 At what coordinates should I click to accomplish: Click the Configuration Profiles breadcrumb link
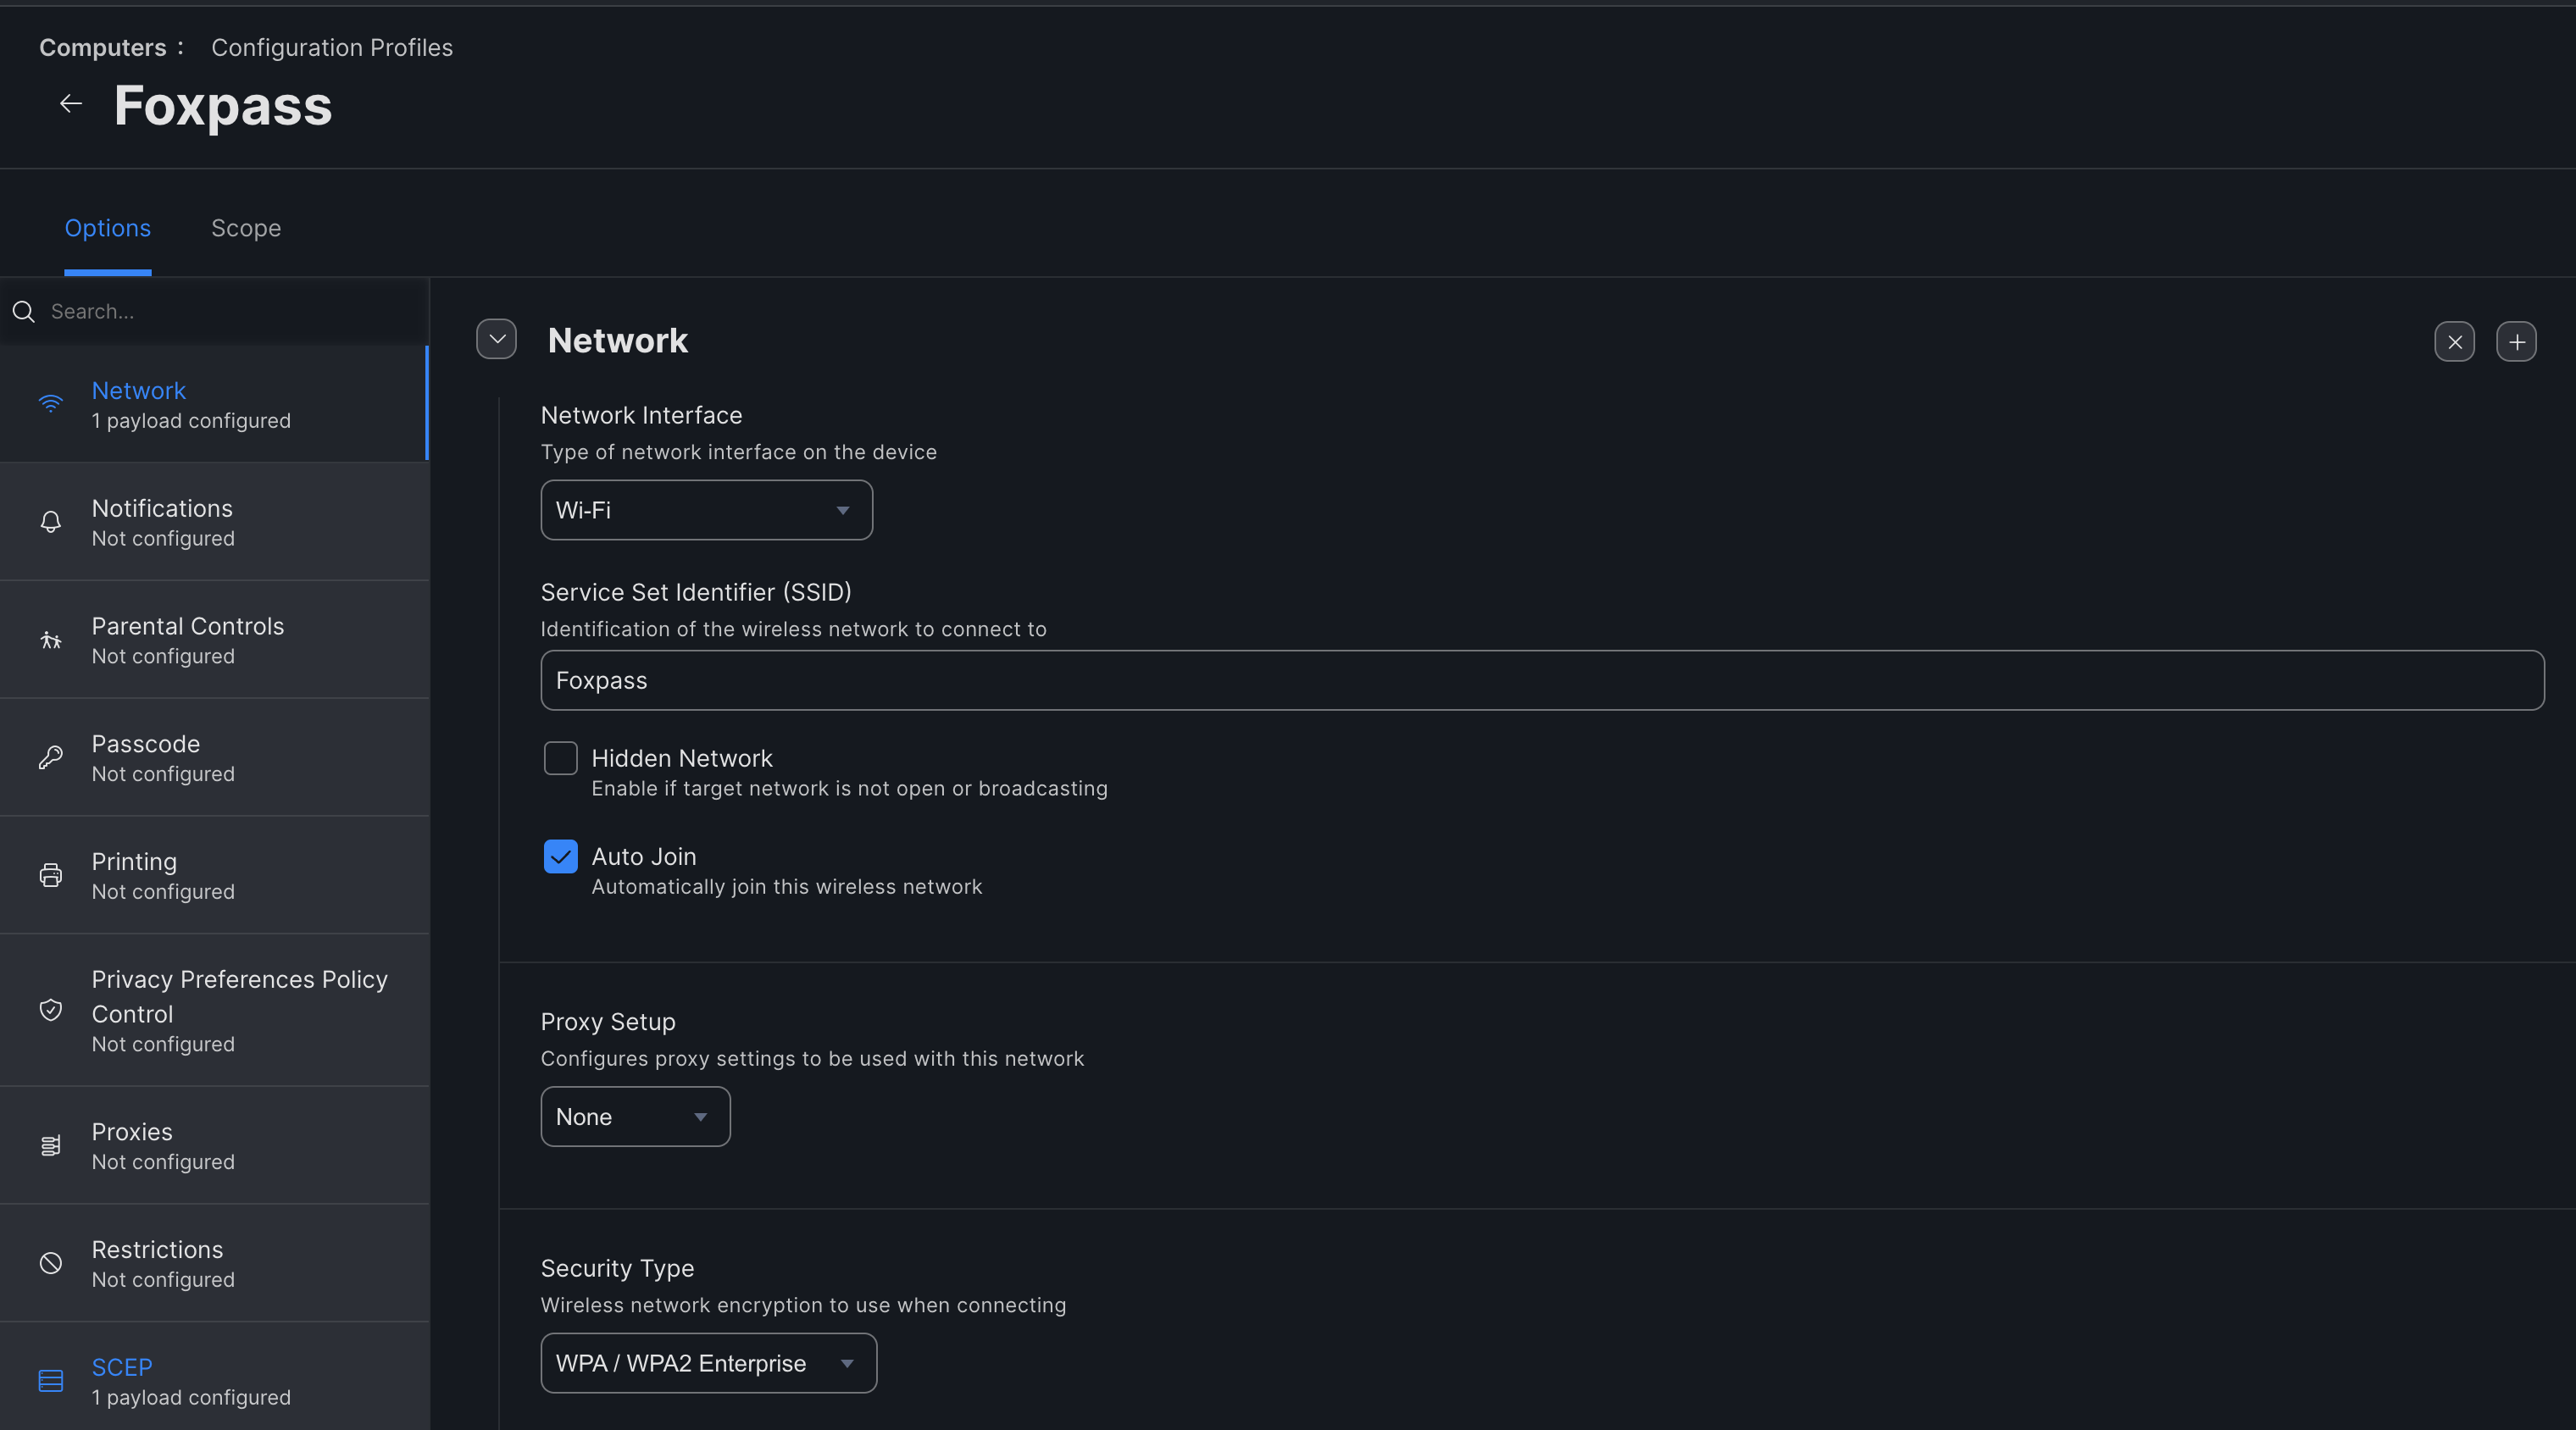click(x=332, y=48)
